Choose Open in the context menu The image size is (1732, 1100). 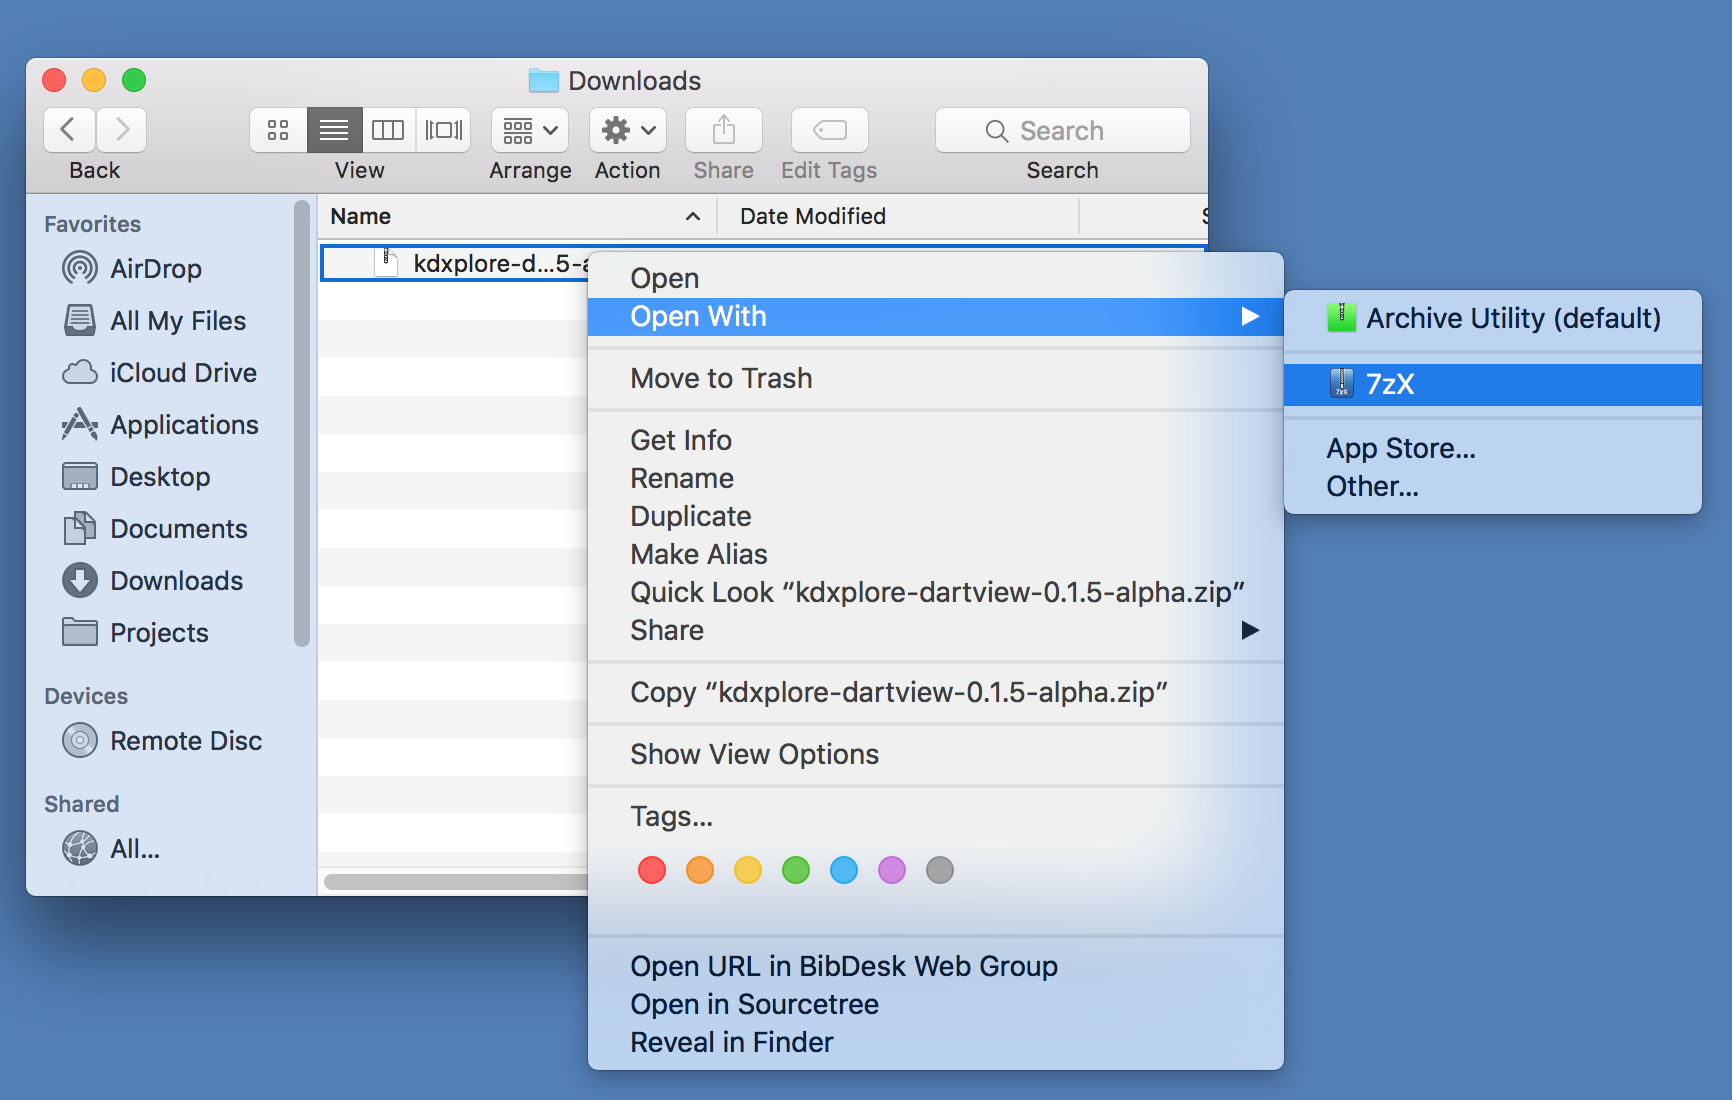(935, 278)
